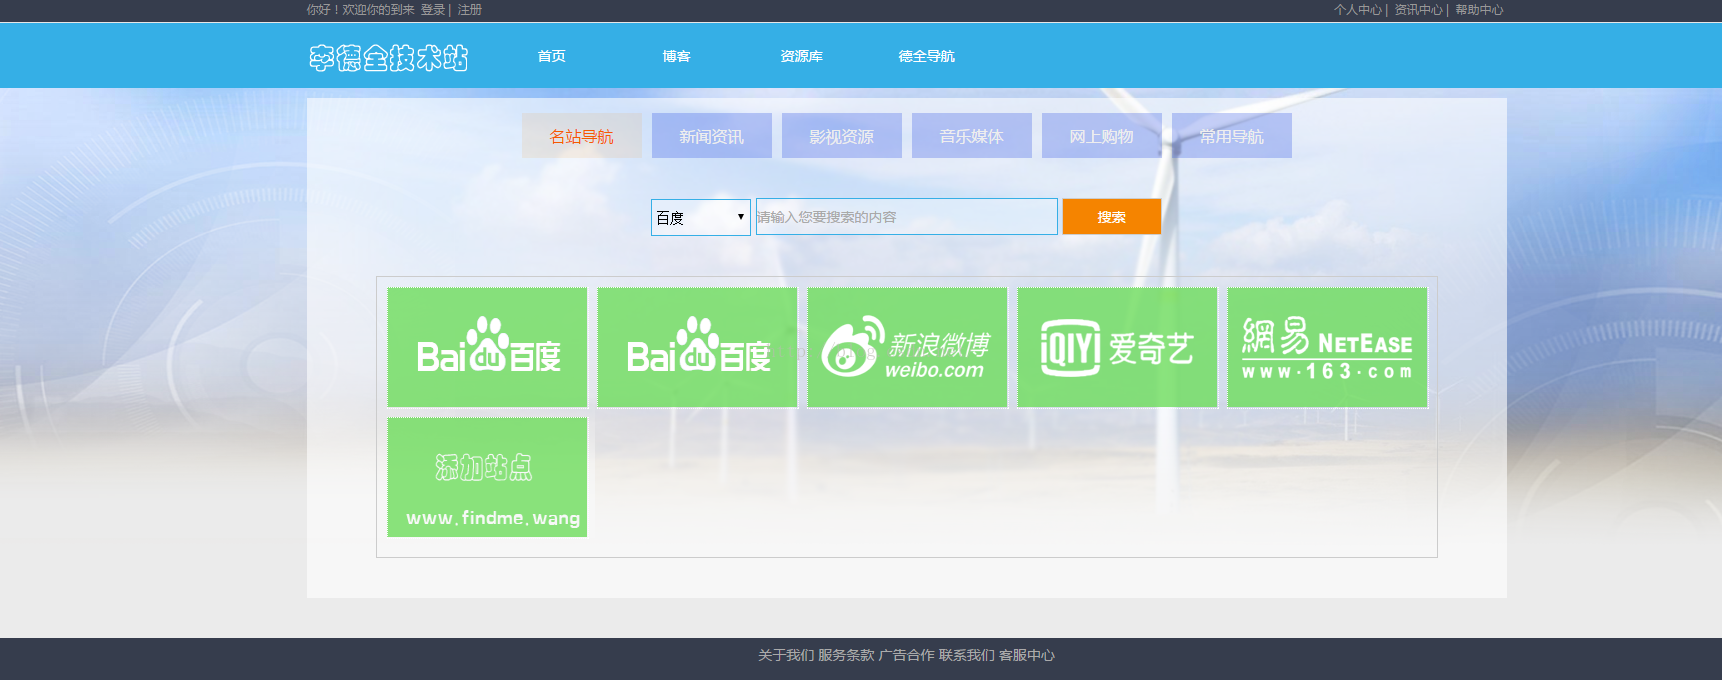Open the 音乐媒体 tab

tap(971, 136)
